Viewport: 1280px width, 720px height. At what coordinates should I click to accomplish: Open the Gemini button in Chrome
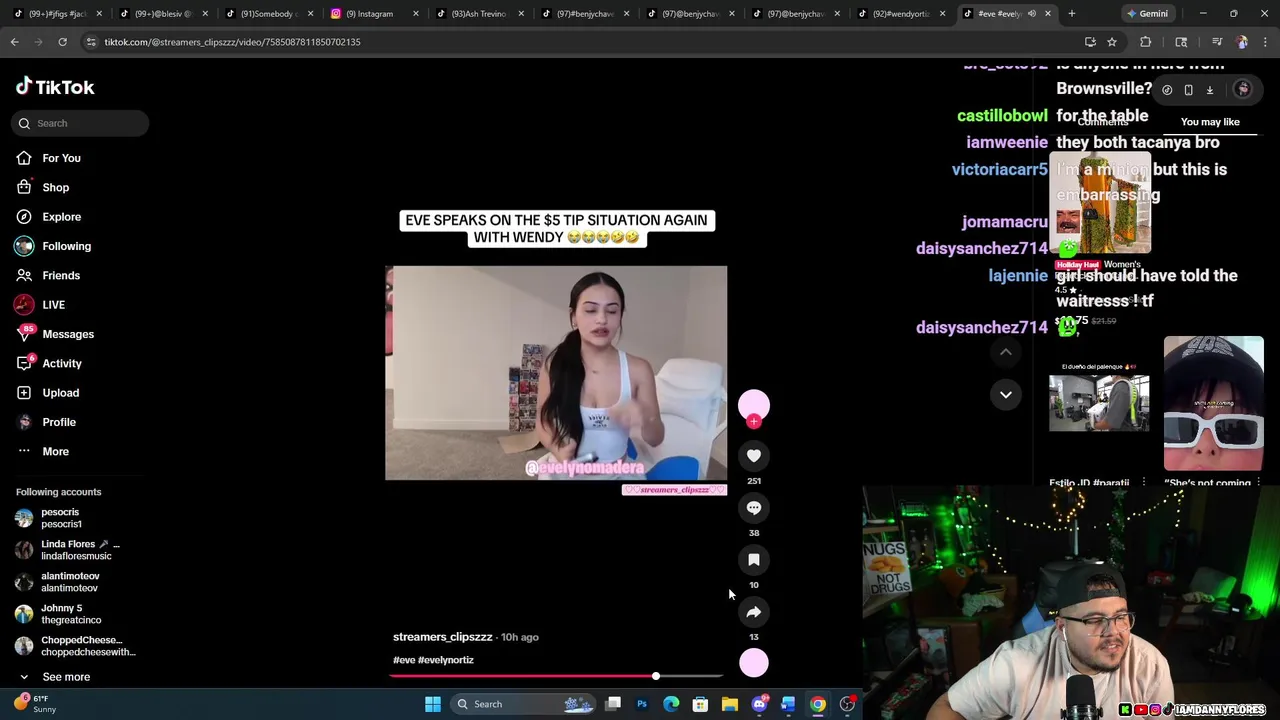click(1147, 14)
